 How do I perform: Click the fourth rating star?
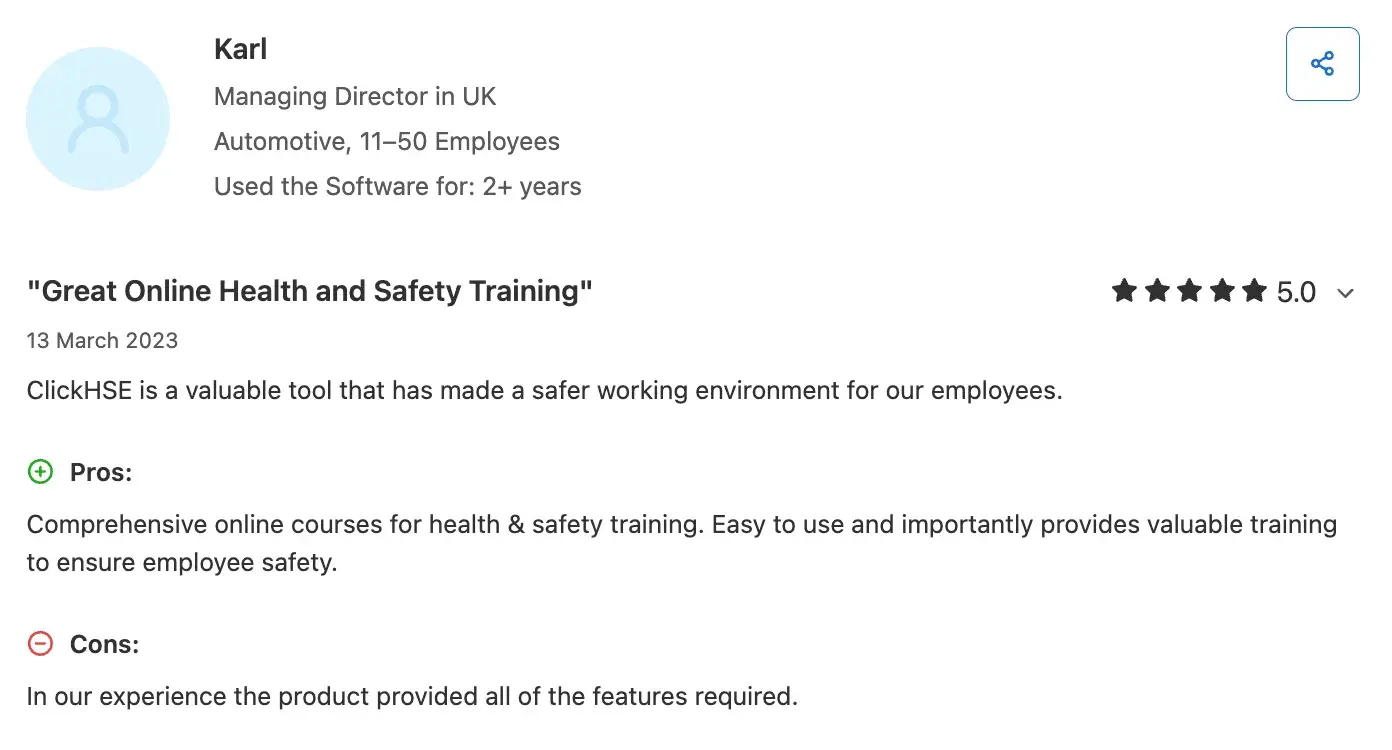(1221, 292)
